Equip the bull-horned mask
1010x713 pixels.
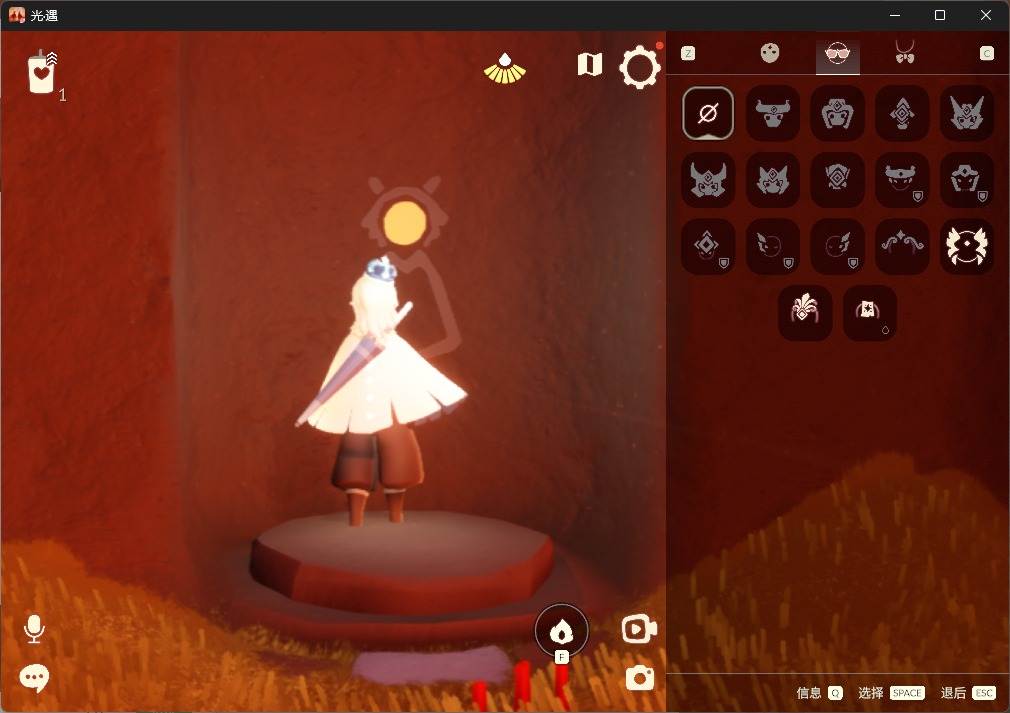(772, 113)
